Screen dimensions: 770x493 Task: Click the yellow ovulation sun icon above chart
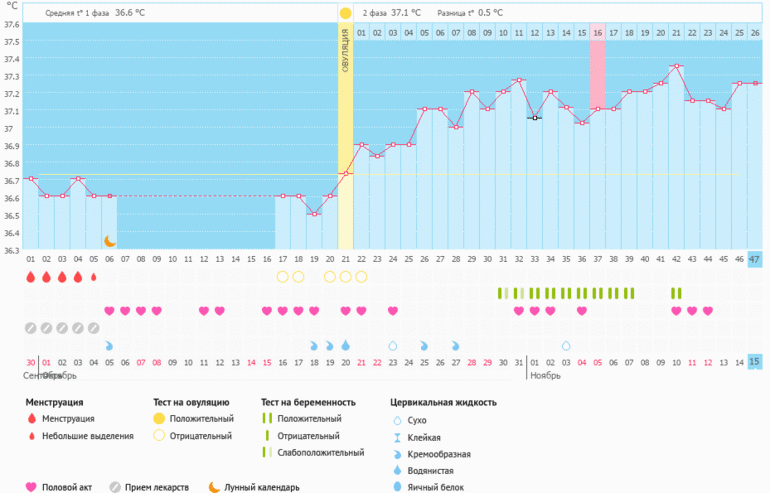[345, 13]
